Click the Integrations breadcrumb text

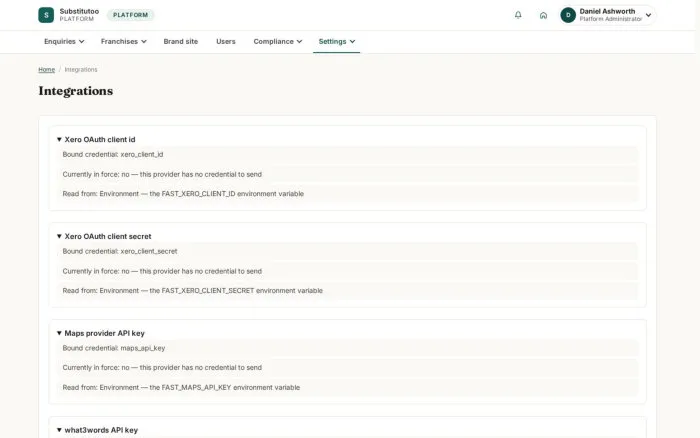pos(81,70)
